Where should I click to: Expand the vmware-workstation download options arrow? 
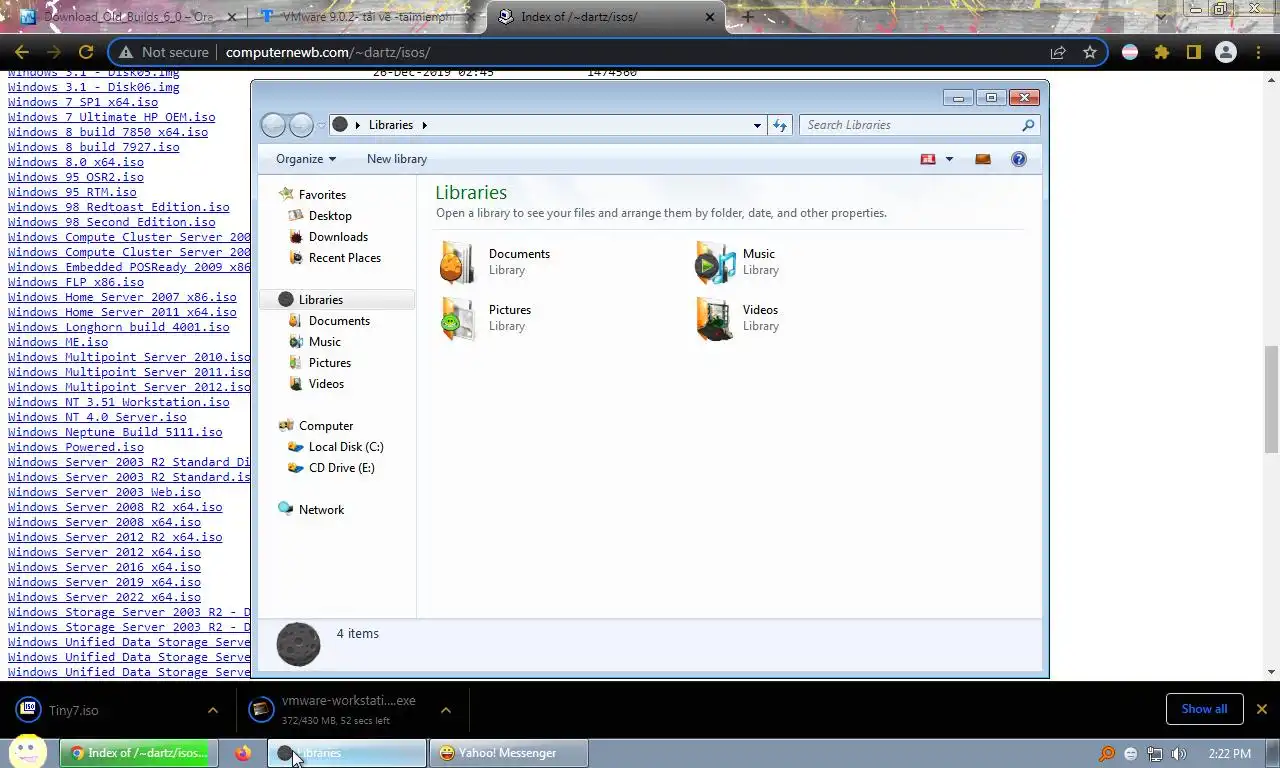tap(446, 710)
